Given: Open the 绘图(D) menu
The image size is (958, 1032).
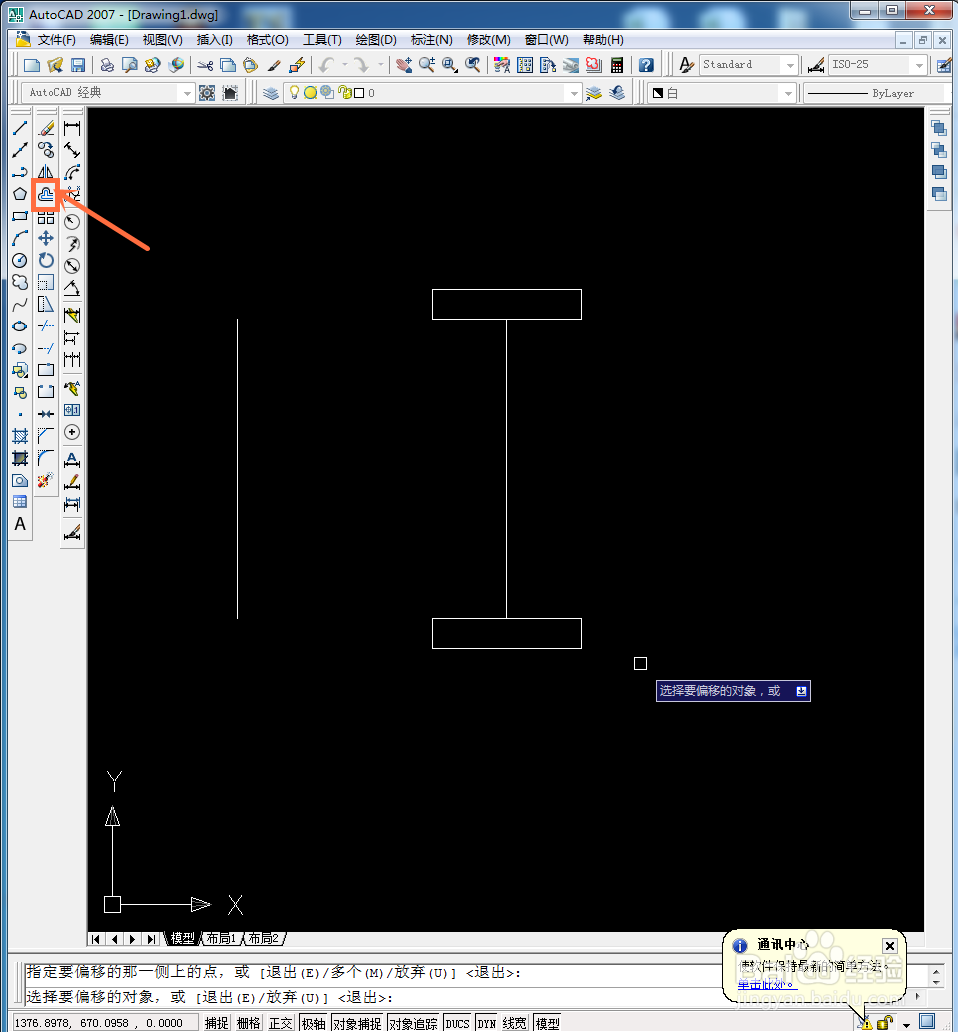Looking at the screenshot, I should 376,39.
